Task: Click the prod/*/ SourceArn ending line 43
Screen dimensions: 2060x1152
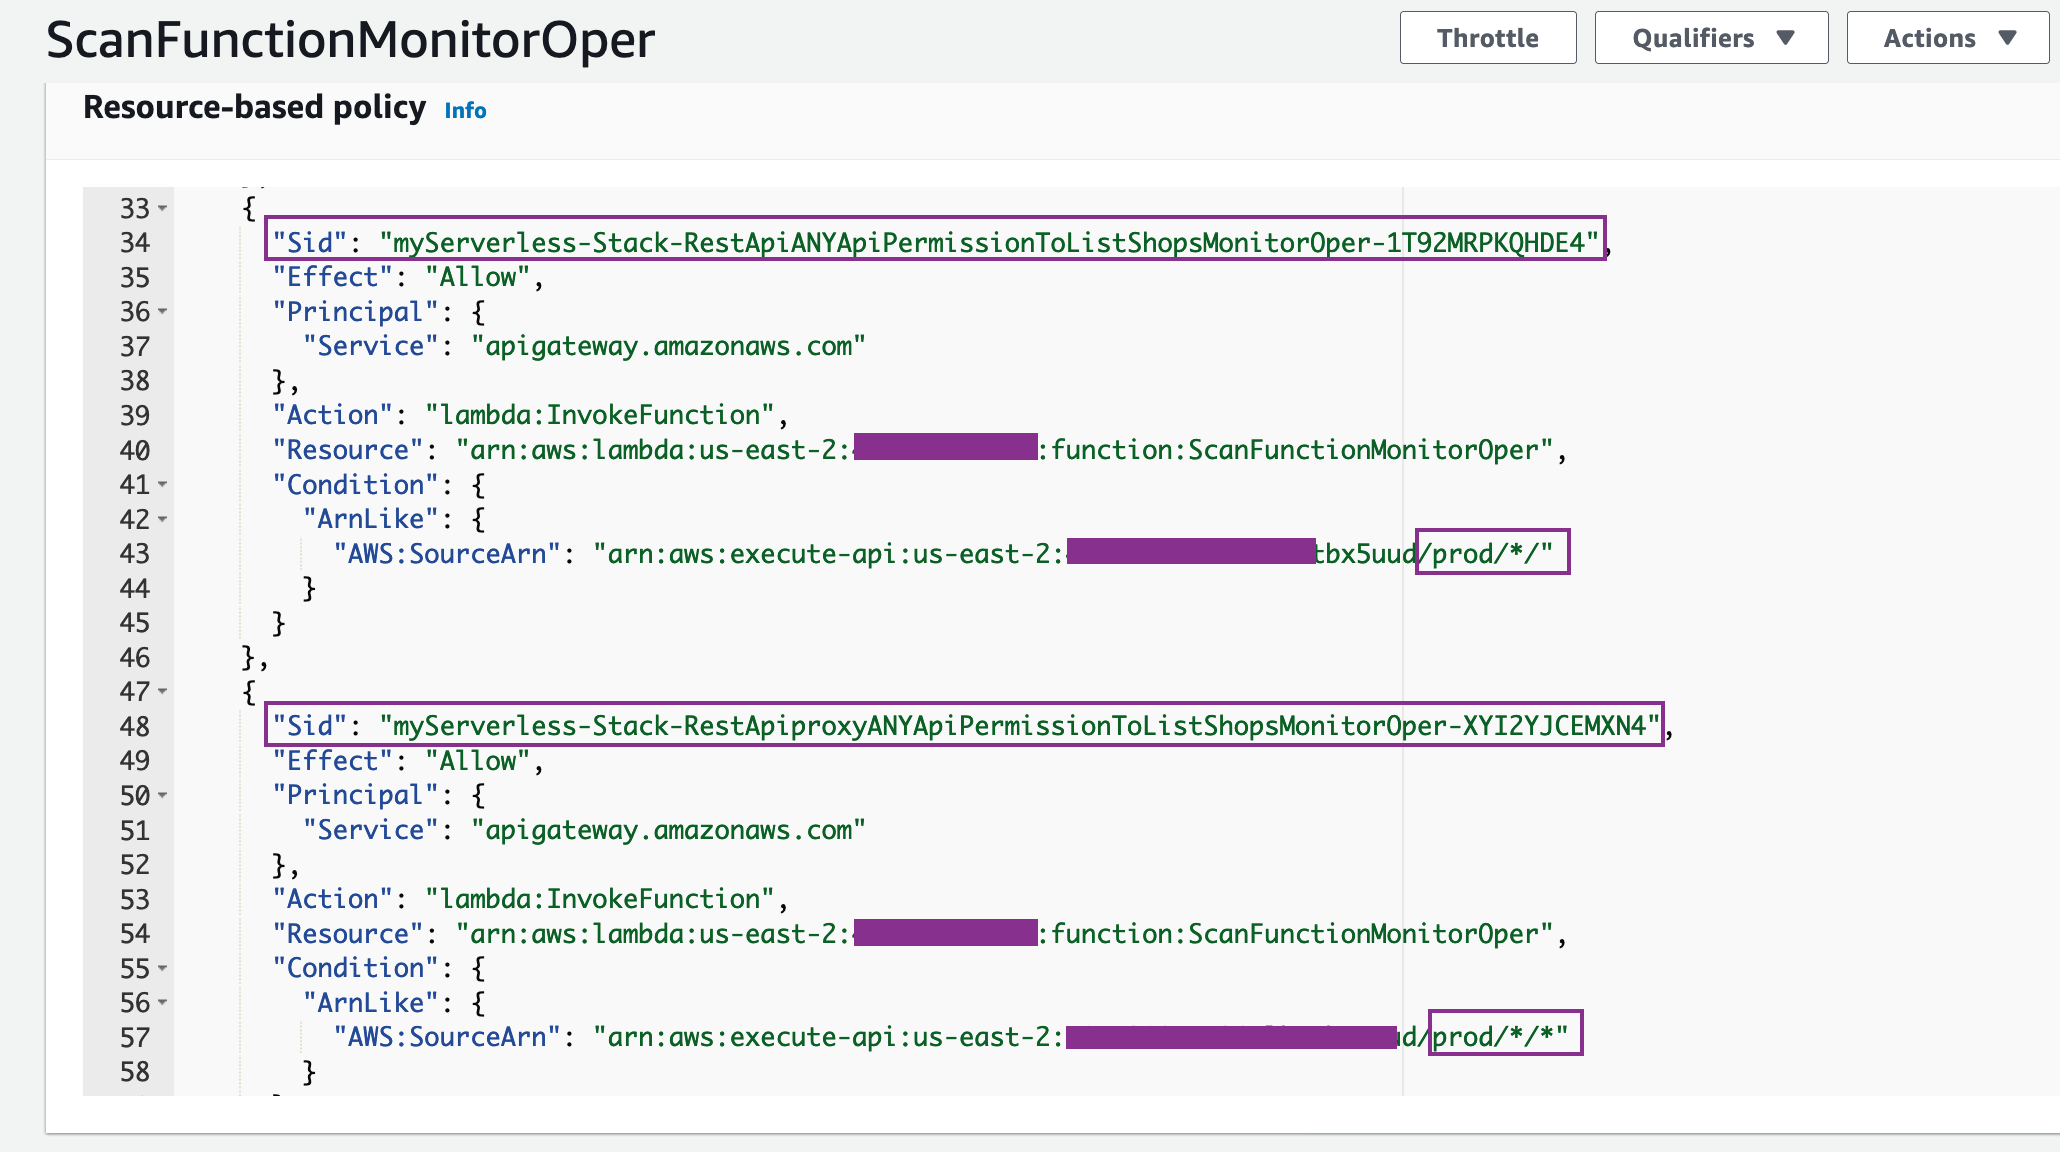Action: pos(1491,553)
